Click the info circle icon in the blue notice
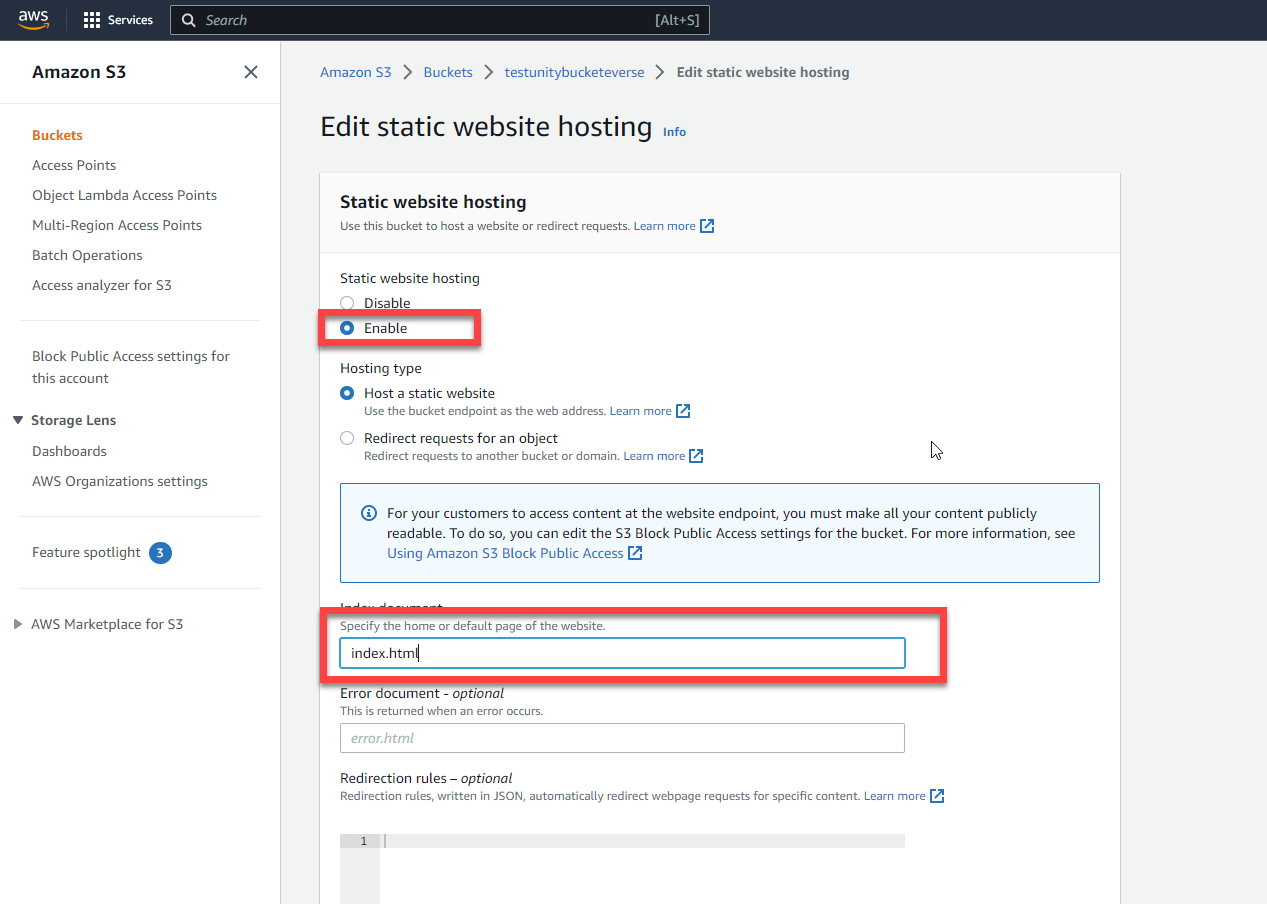 [x=368, y=512]
